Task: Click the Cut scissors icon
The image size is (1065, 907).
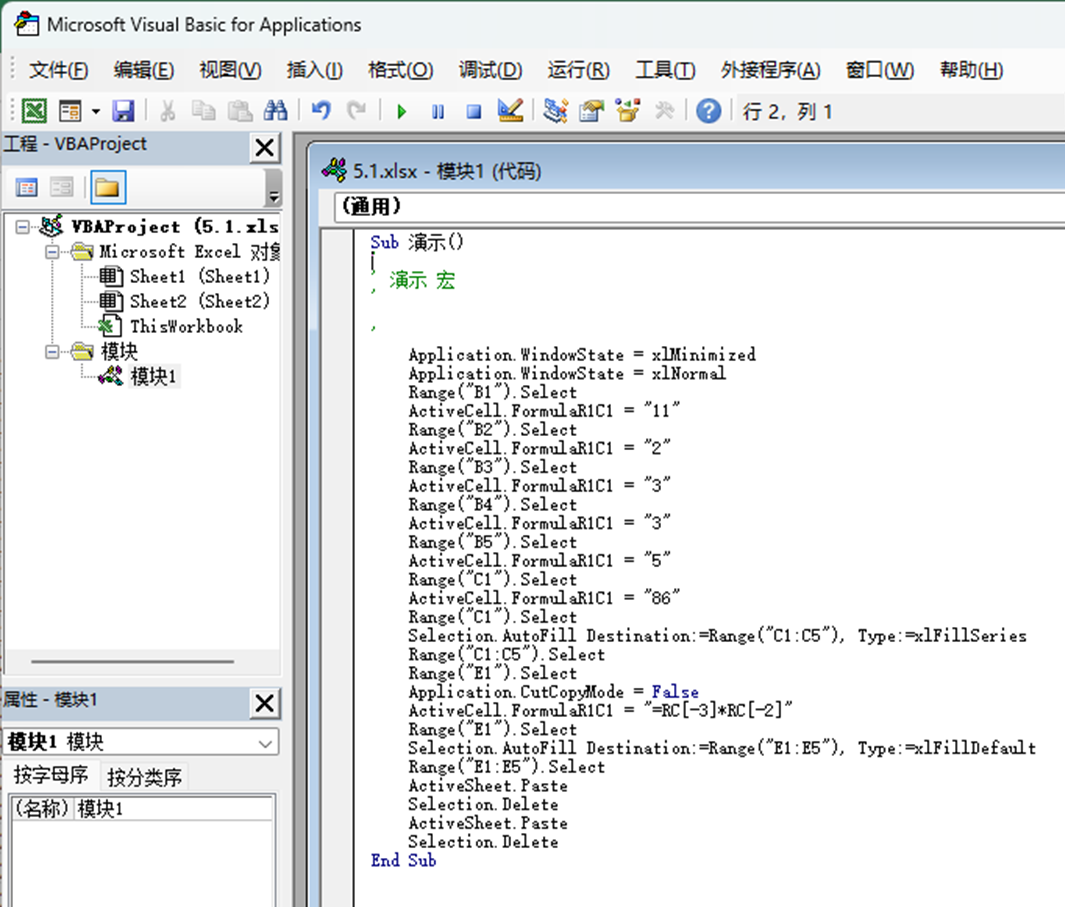Action: 167,111
